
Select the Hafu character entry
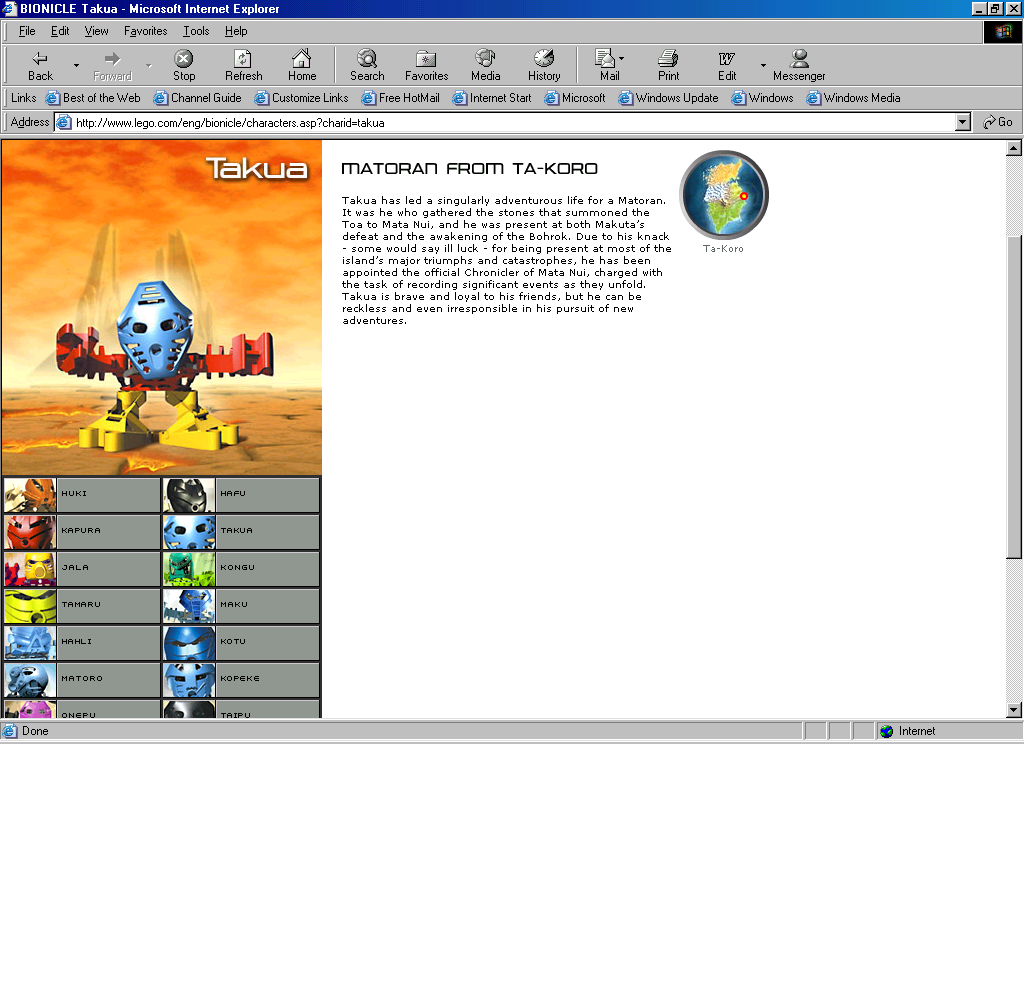pos(241,494)
